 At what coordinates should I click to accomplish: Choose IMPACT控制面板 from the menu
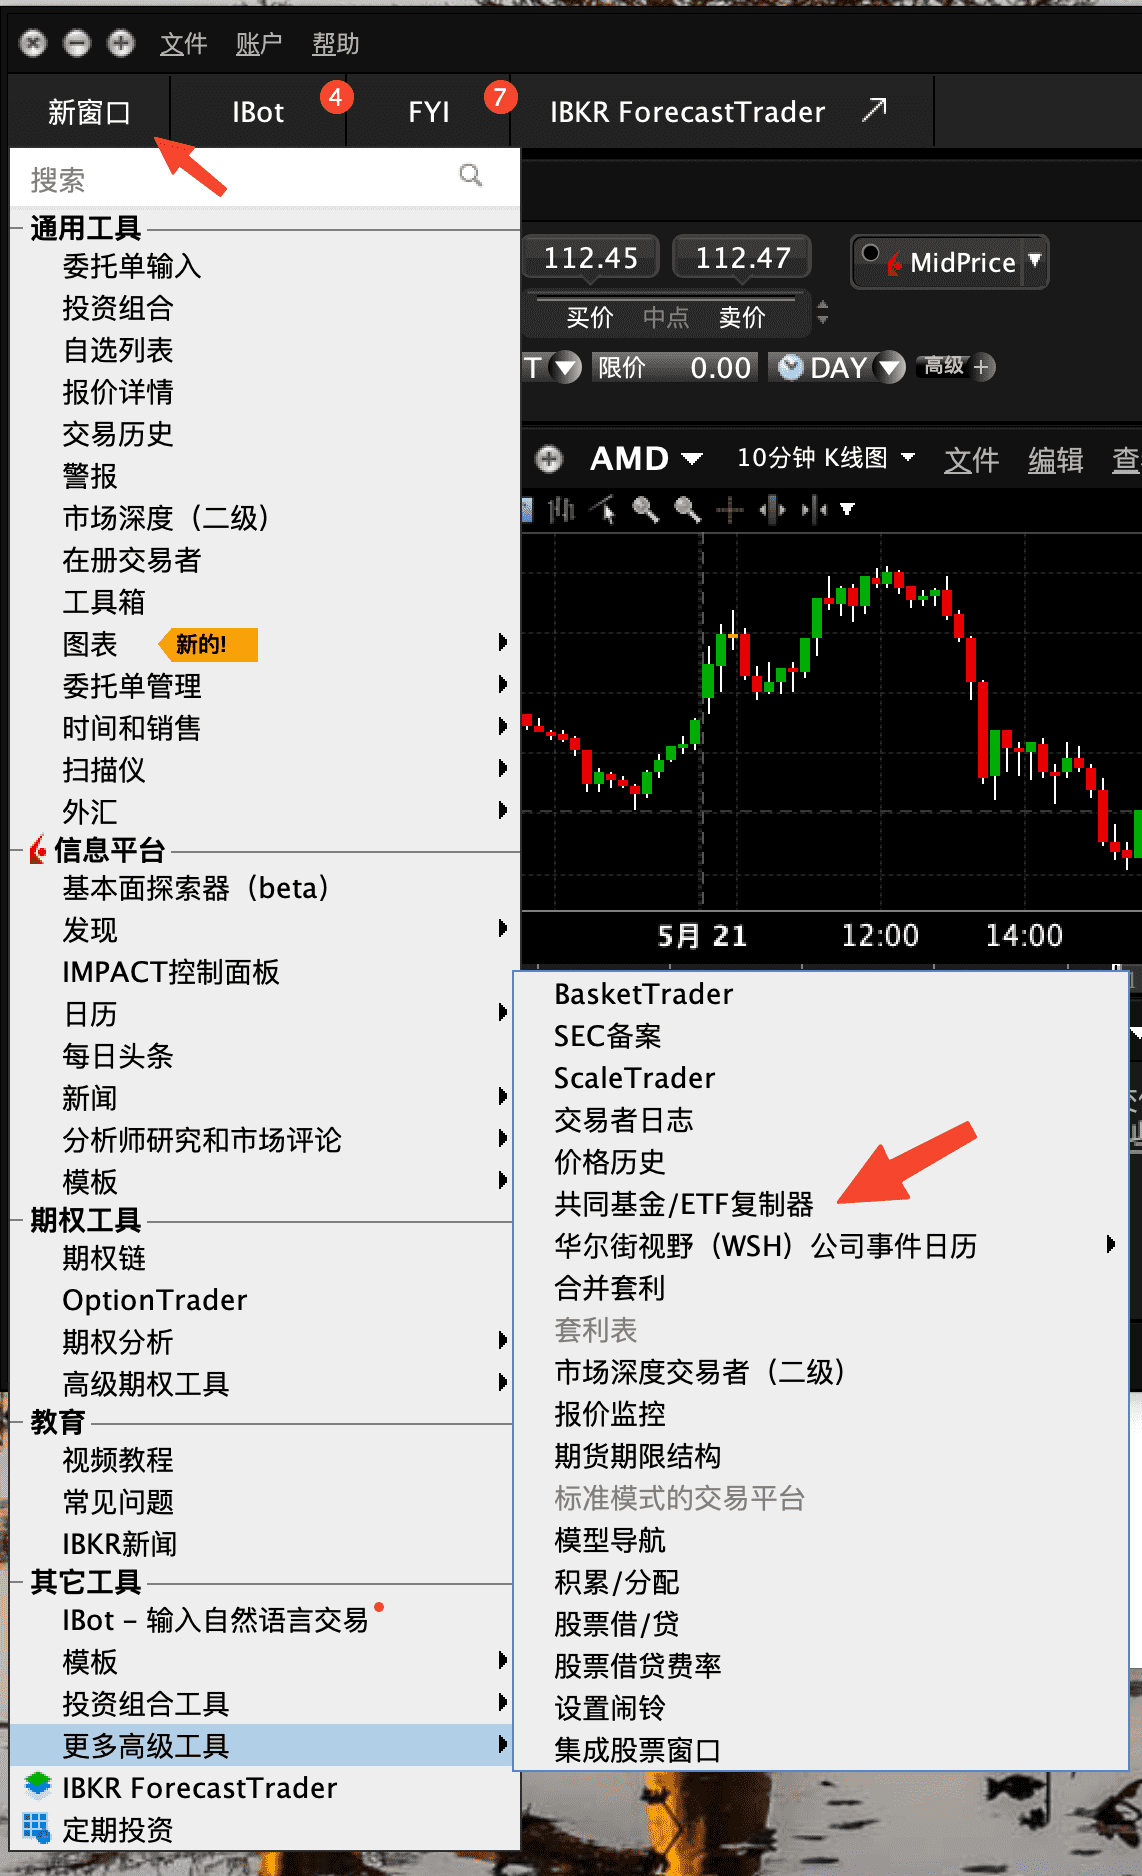(x=171, y=972)
